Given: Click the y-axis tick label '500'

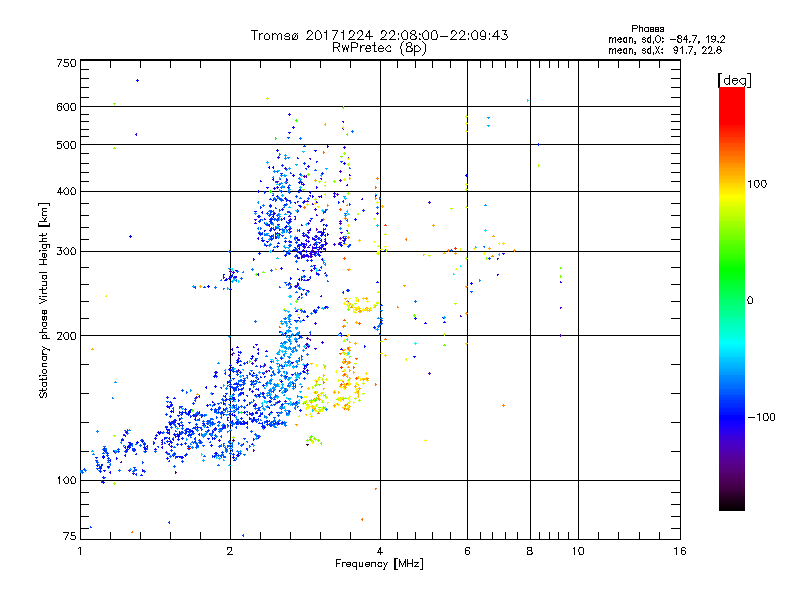Looking at the screenshot, I should point(66,145).
